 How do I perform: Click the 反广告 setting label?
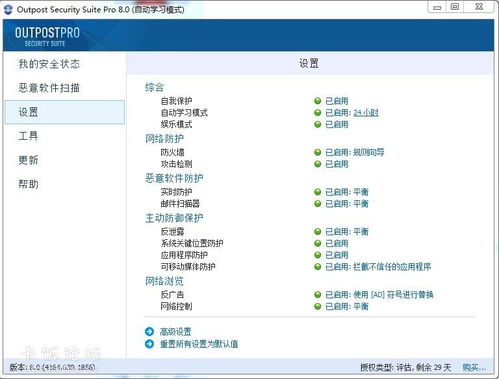[172, 295]
